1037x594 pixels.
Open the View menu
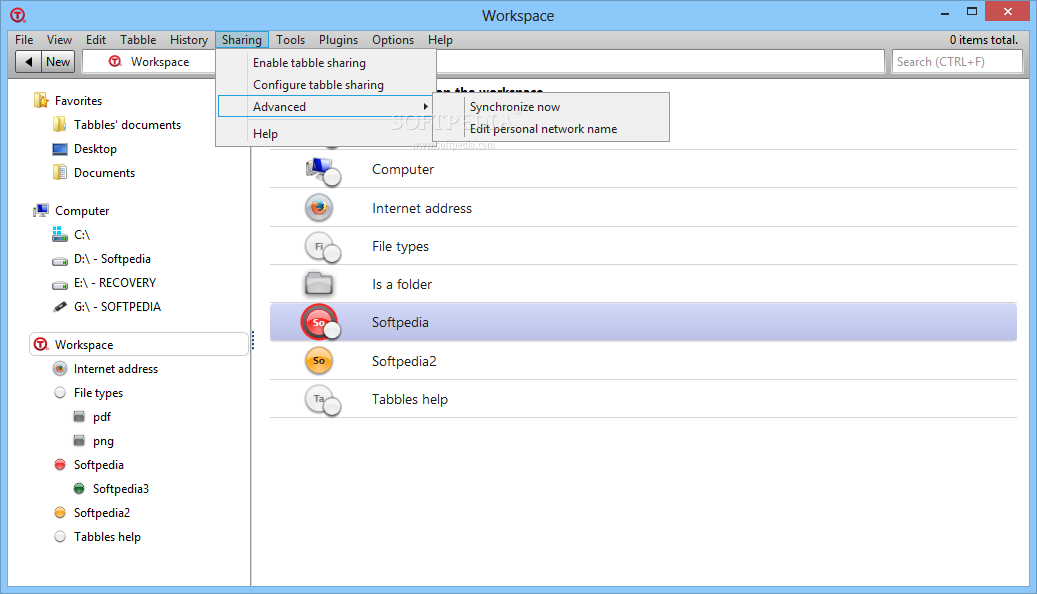pos(59,40)
